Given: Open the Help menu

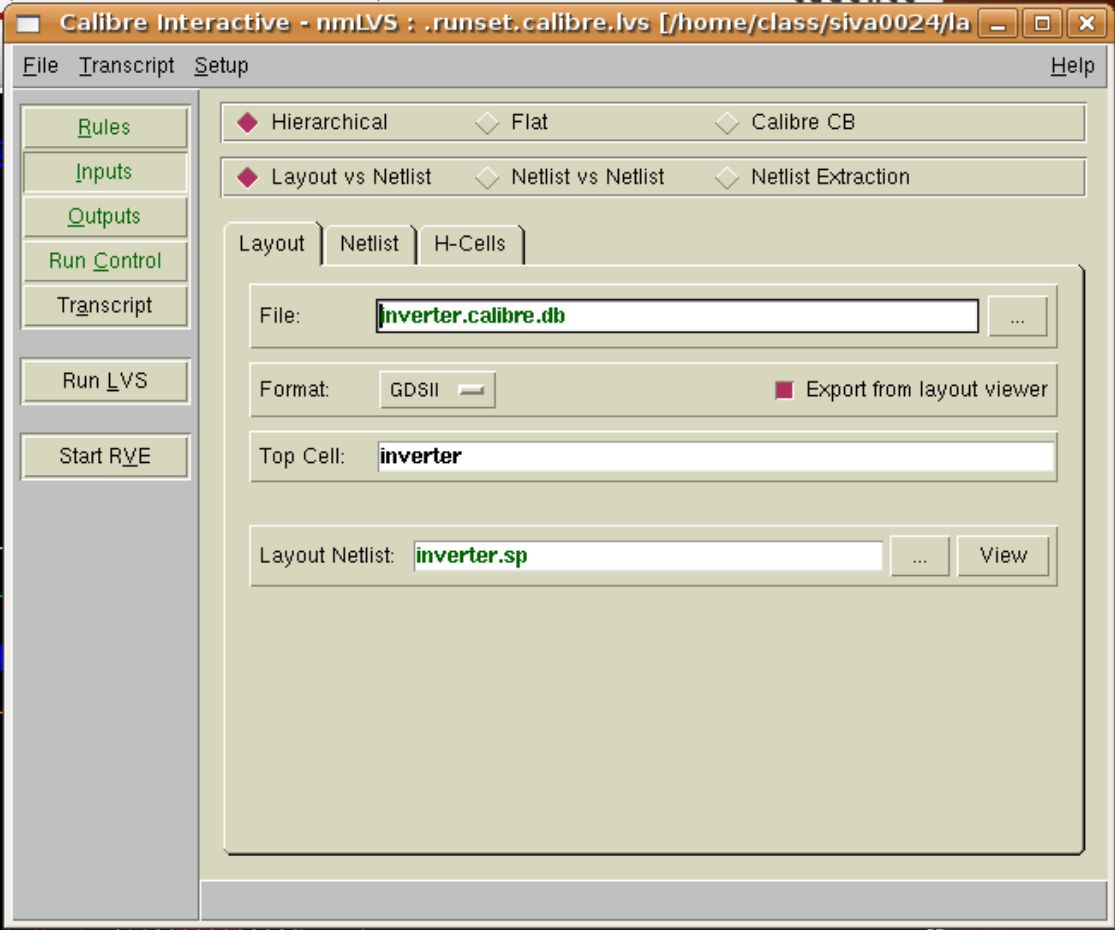Looking at the screenshot, I should tap(1072, 66).
